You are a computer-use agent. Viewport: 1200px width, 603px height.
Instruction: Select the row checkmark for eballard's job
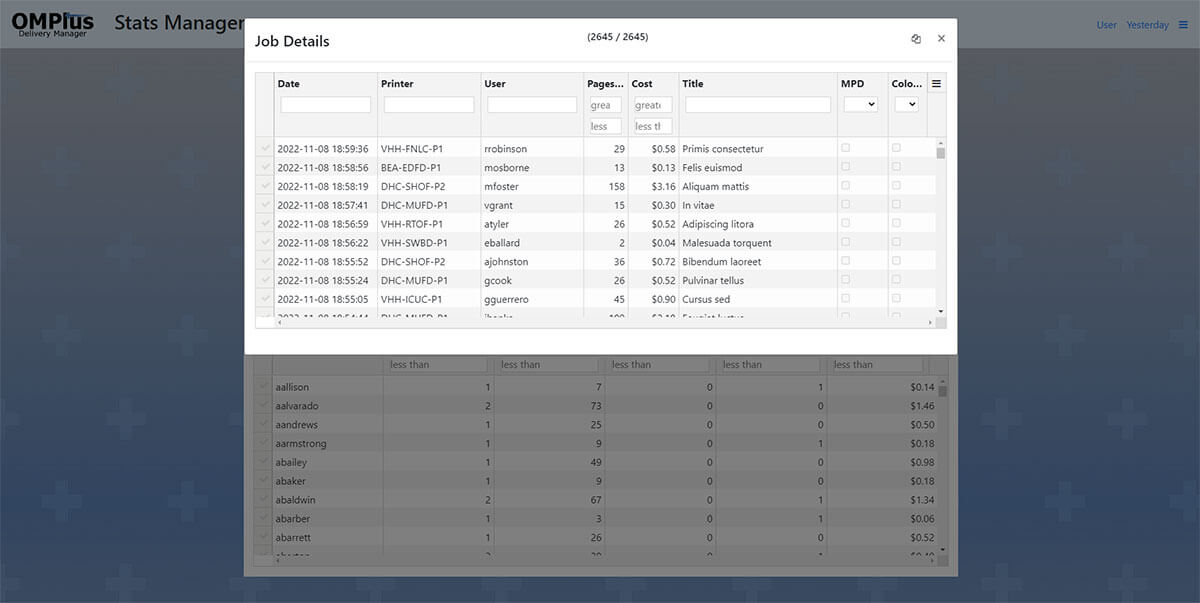pyautogui.click(x=265, y=242)
